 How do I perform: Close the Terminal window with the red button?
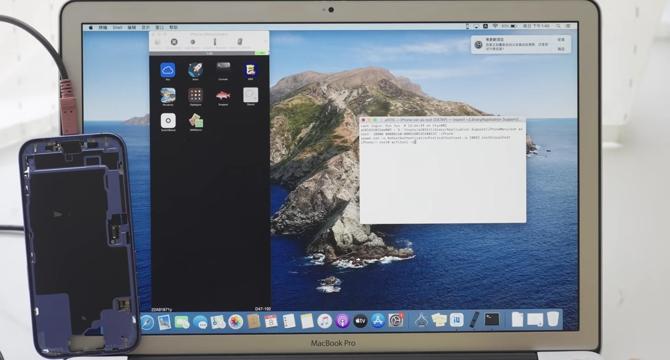click(x=363, y=120)
